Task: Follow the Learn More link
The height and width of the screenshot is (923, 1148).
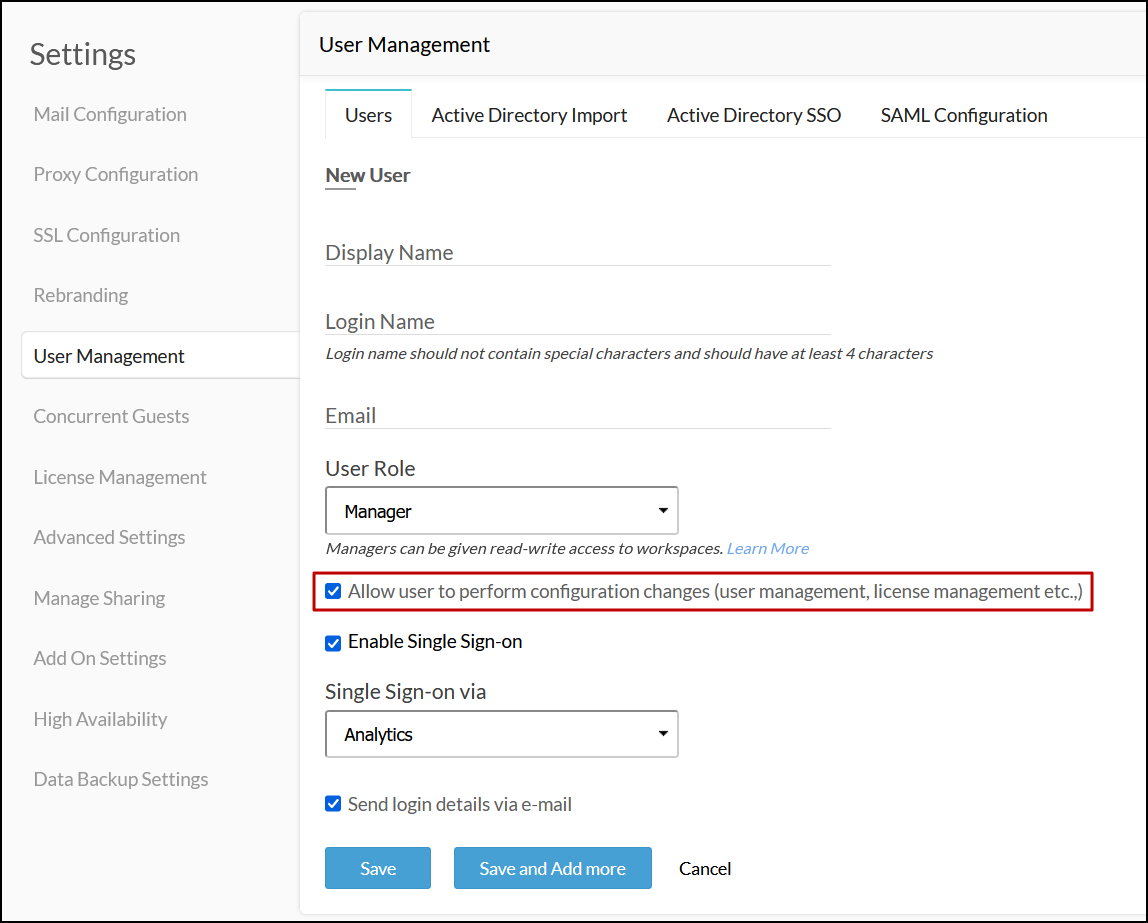Action: pos(768,548)
